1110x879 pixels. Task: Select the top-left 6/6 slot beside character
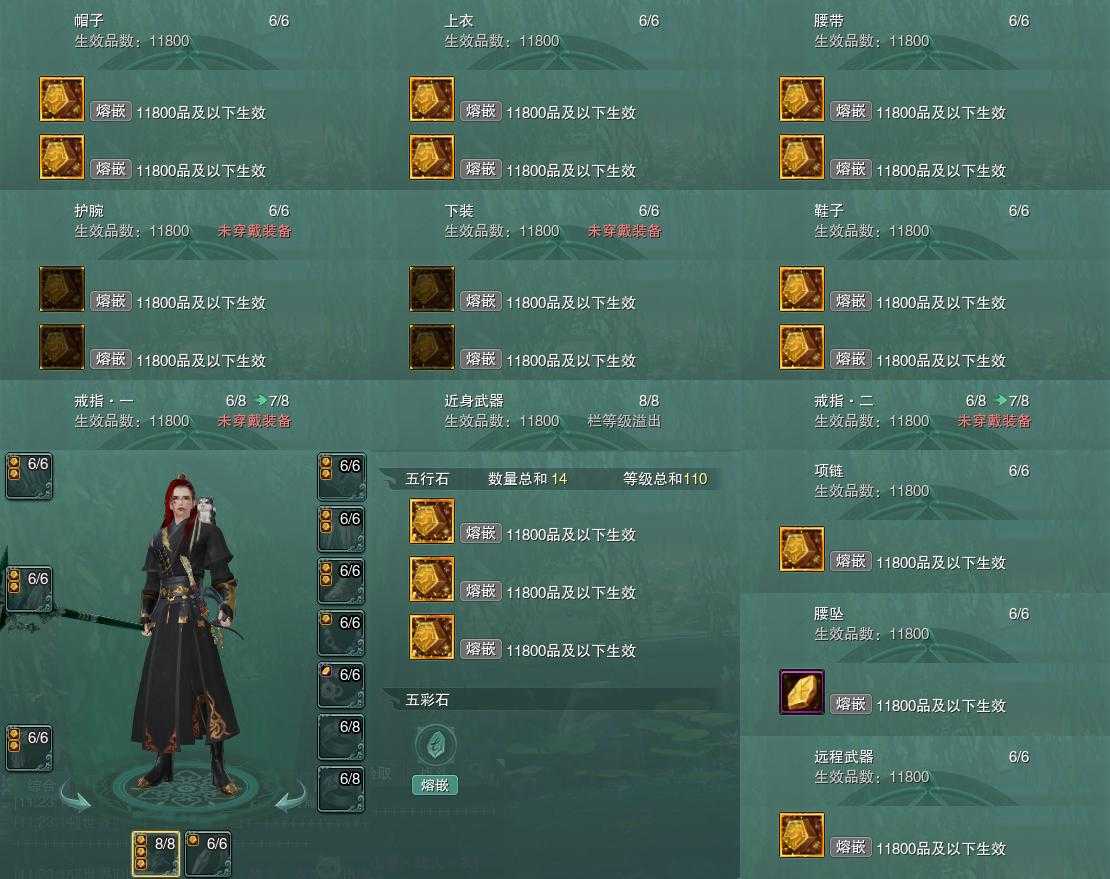coord(29,477)
